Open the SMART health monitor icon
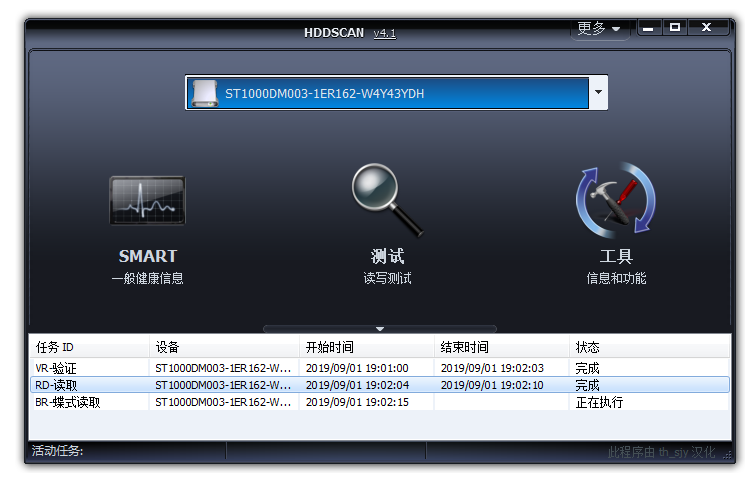This screenshot has height=486, width=755. pos(147,200)
